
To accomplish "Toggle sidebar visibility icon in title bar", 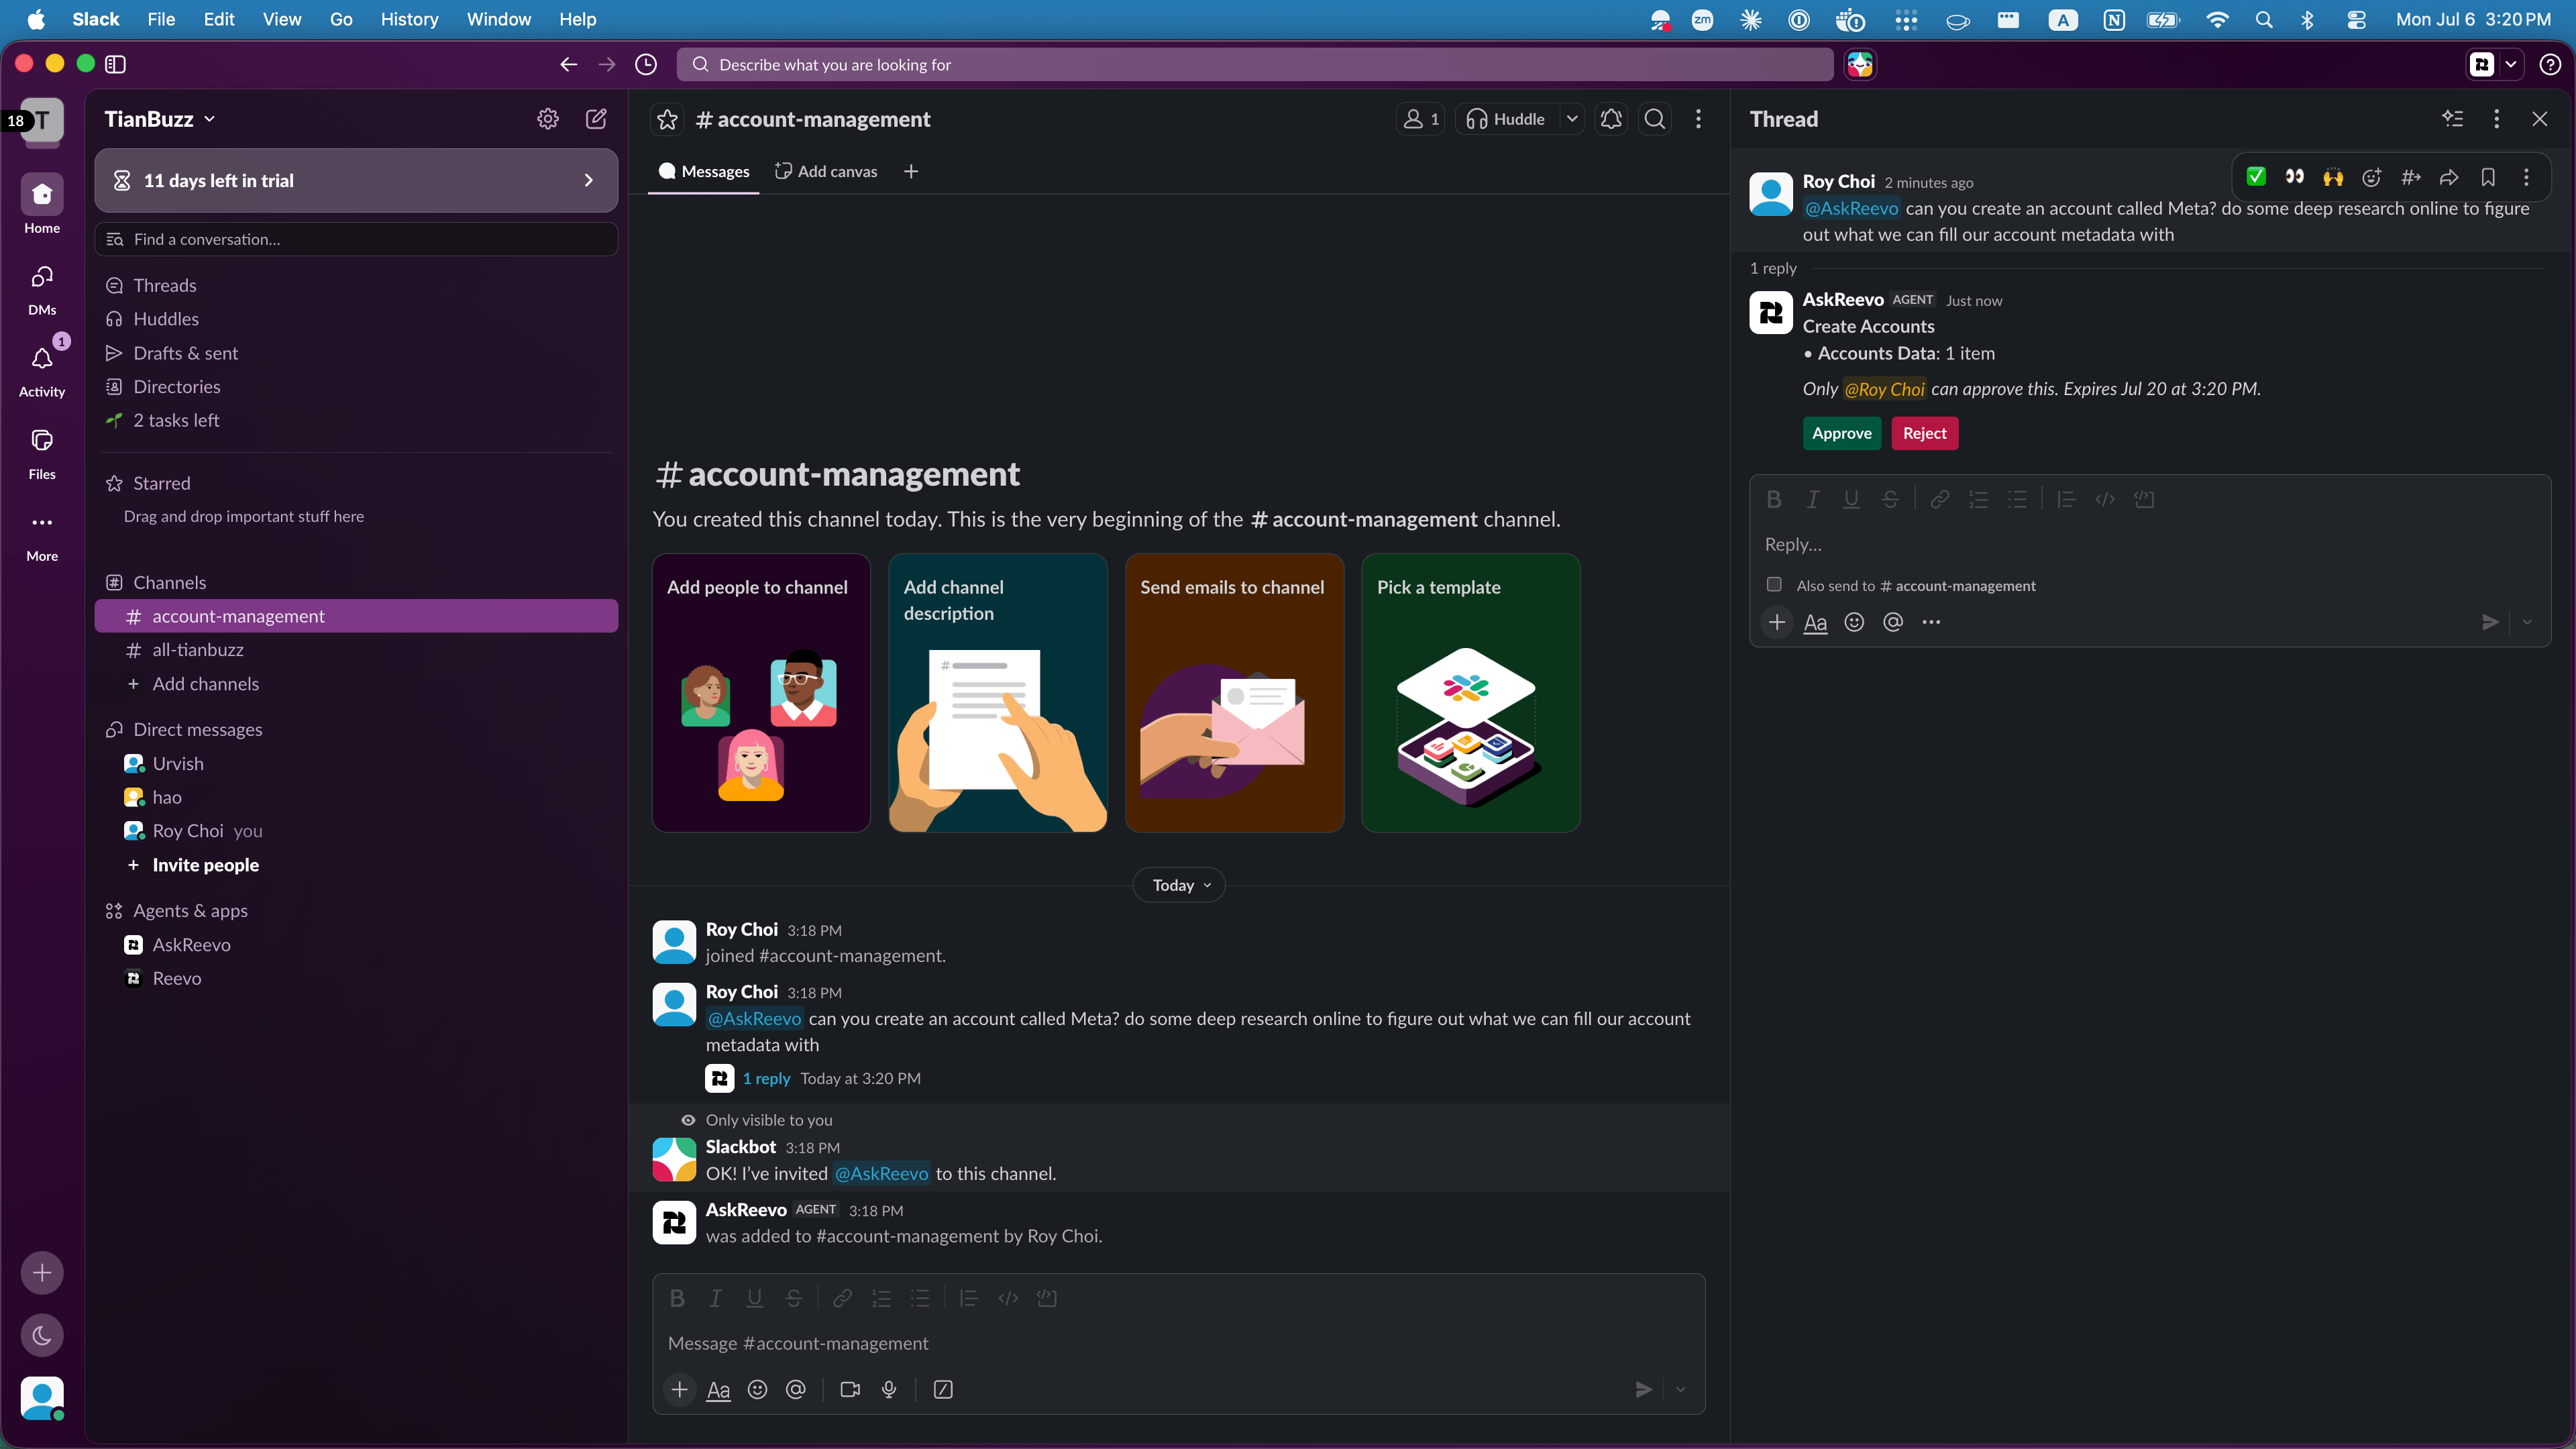I will pyautogui.click(x=115, y=64).
